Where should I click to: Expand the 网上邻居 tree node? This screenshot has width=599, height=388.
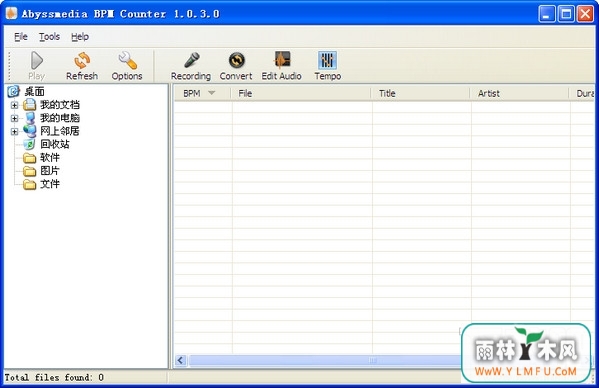tap(15, 132)
